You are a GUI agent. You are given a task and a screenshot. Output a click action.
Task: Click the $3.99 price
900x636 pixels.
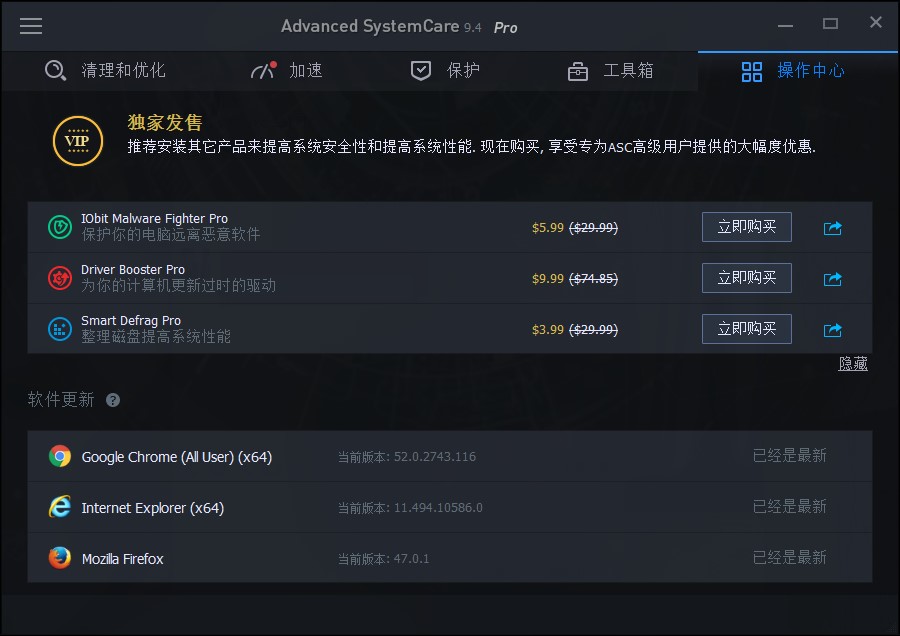[548, 330]
